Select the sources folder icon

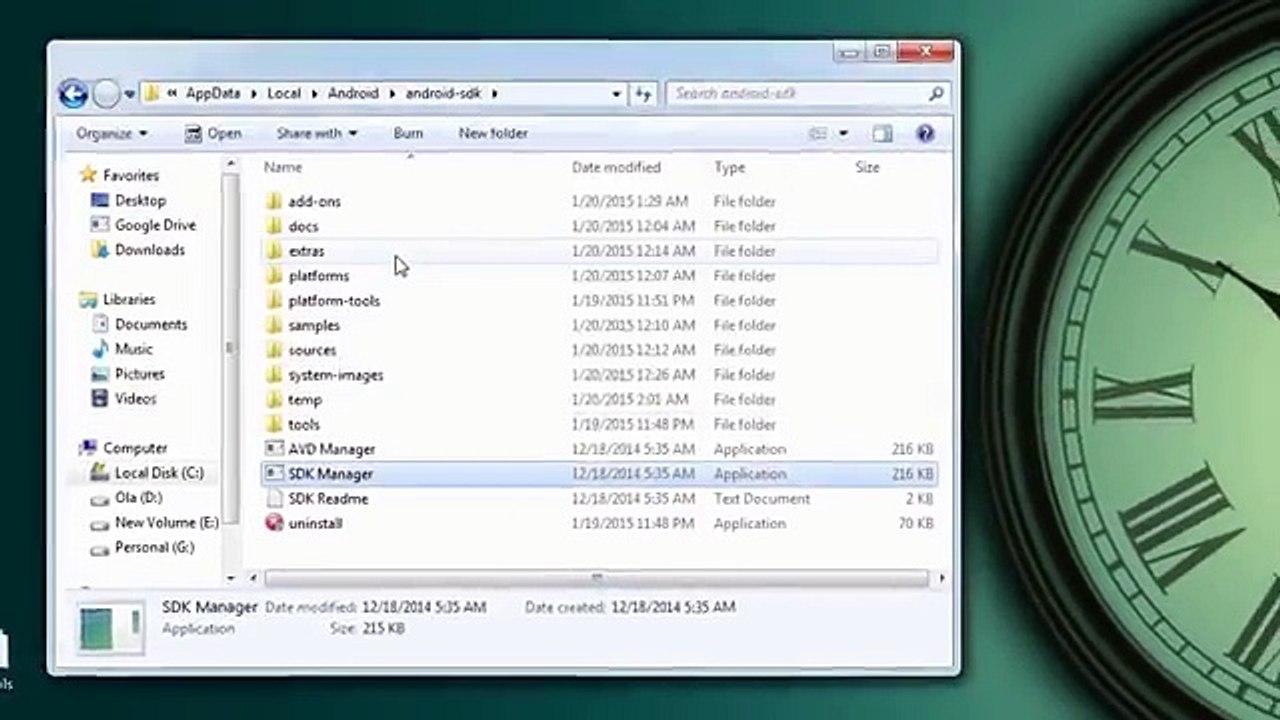tap(275, 350)
